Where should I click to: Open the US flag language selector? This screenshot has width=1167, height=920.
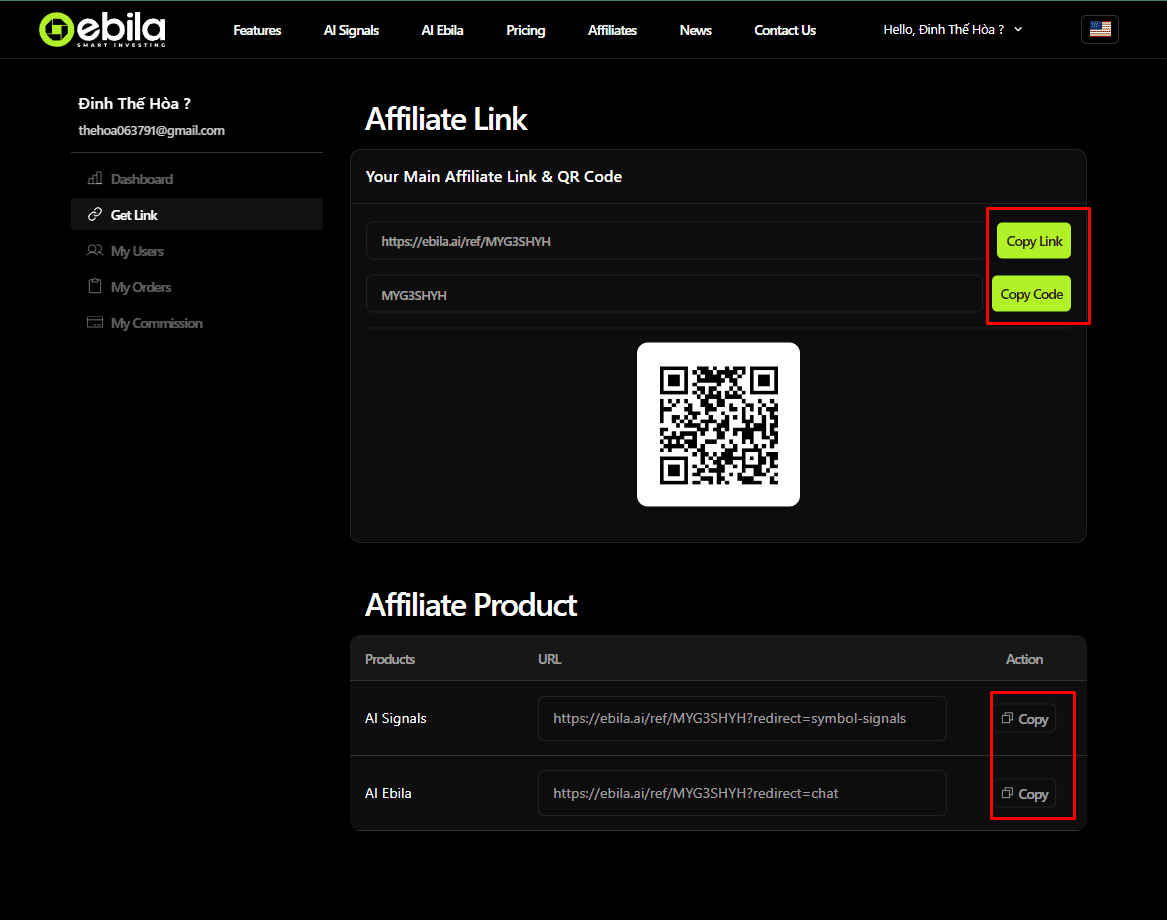click(1099, 29)
